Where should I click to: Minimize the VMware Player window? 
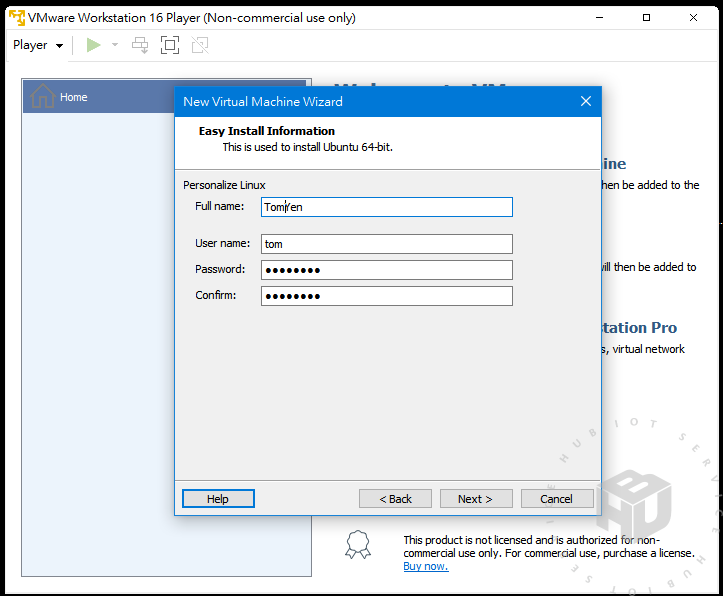[x=599, y=18]
